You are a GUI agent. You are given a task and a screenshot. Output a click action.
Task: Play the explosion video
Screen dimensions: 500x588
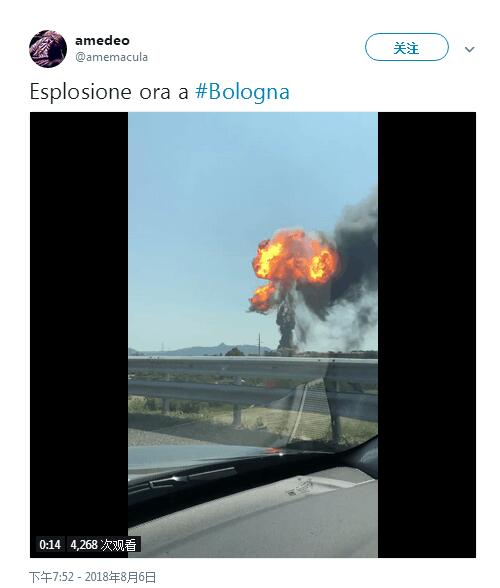(x=253, y=334)
